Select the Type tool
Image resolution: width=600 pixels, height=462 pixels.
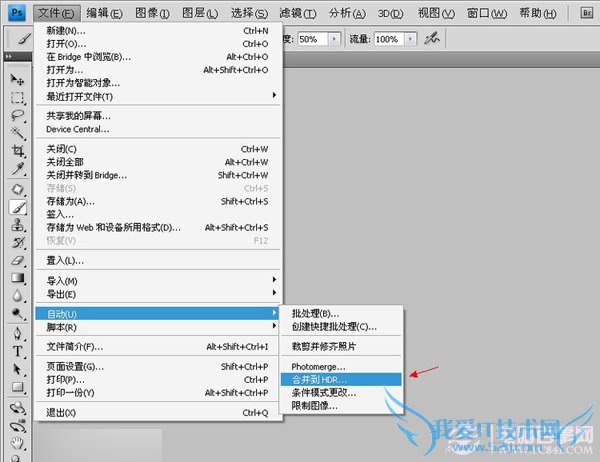(x=17, y=351)
